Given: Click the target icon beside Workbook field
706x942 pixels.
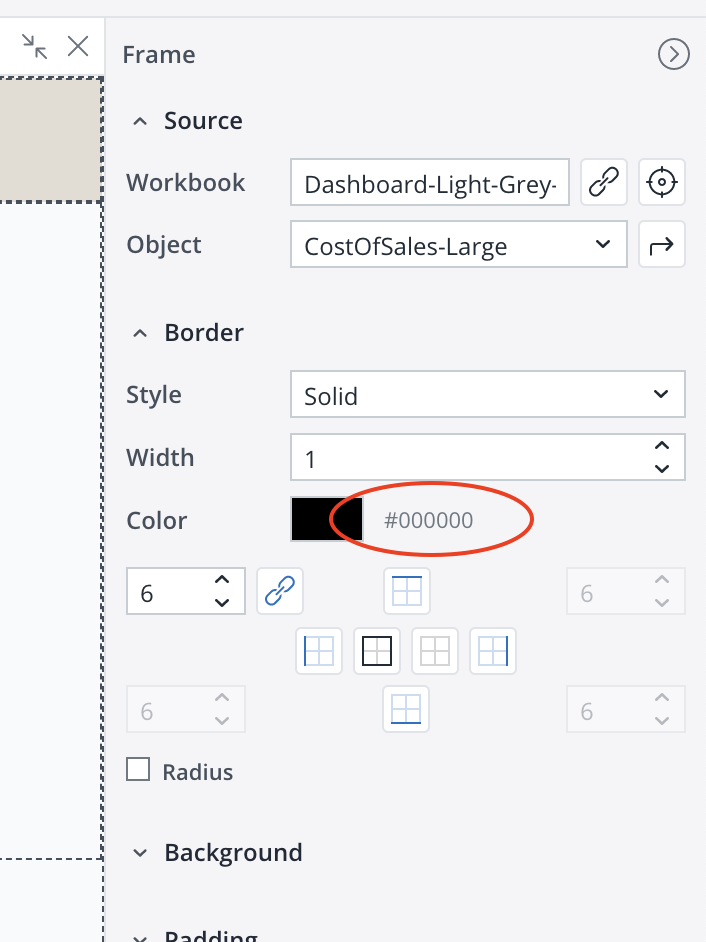Looking at the screenshot, I should click(662, 183).
